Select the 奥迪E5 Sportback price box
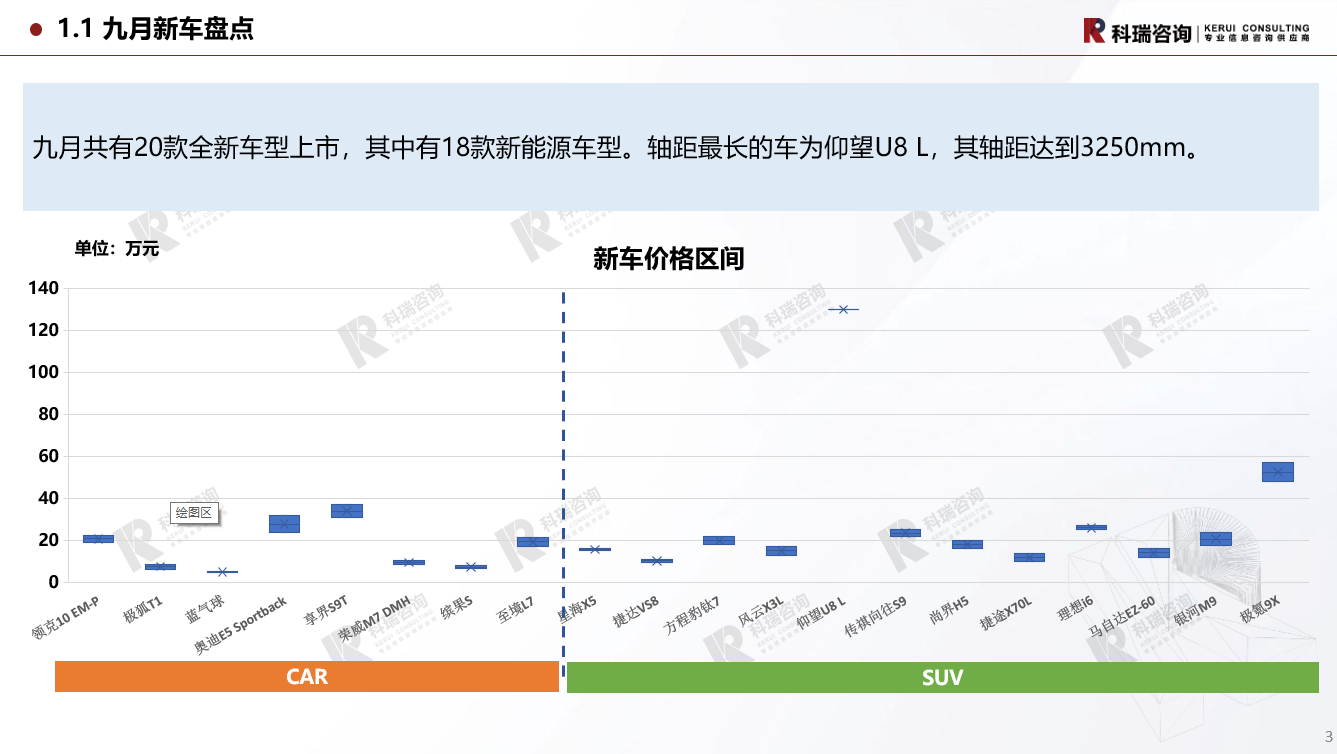 (x=284, y=524)
